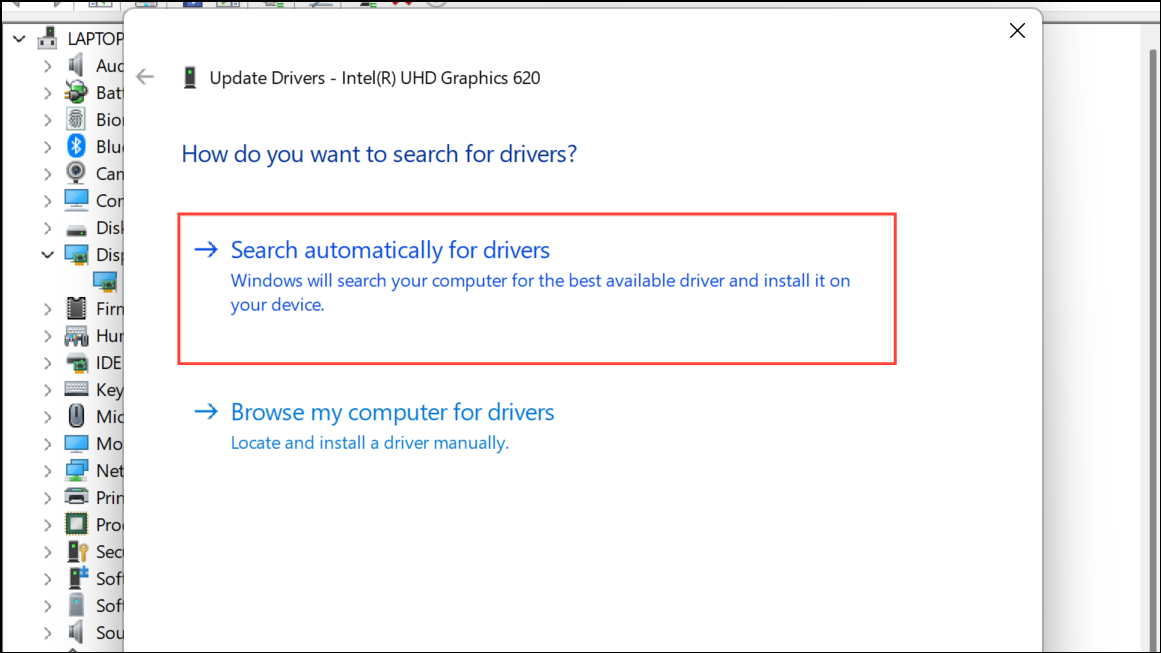Screen dimensions: 1161x653
Task: Click the Sound controllers speaker icon
Action: tap(76, 632)
